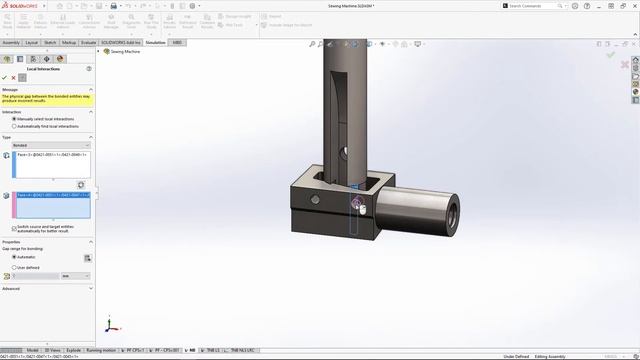Image resolution: width=640 pixels, height=360 pixels.
Task: Click the viewport cancel red X
Action: (x=624, y=64)
